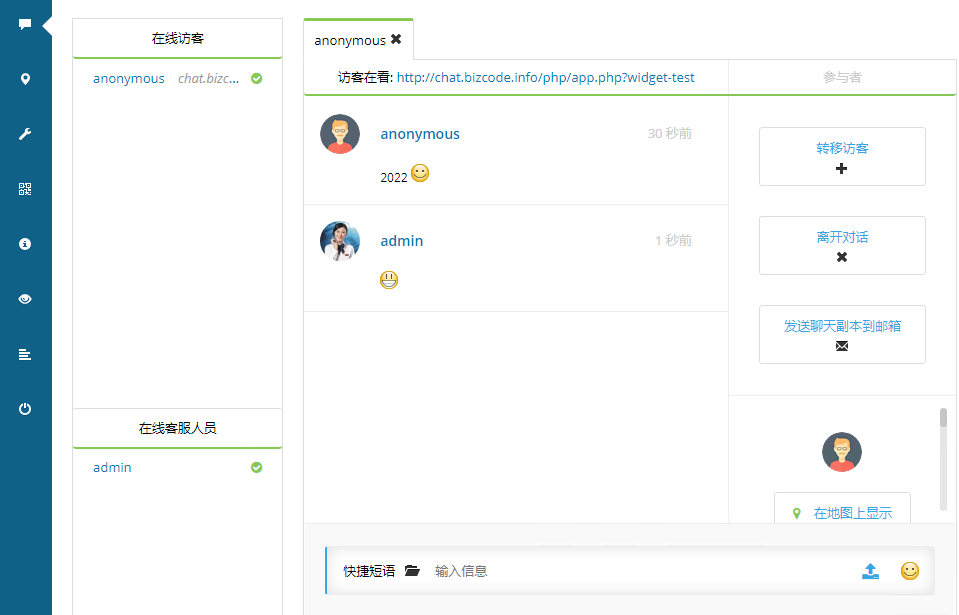Click the green pin icon beside 在地图上显示
This screenshot has width=959, height=615.
tap(796, 513)
